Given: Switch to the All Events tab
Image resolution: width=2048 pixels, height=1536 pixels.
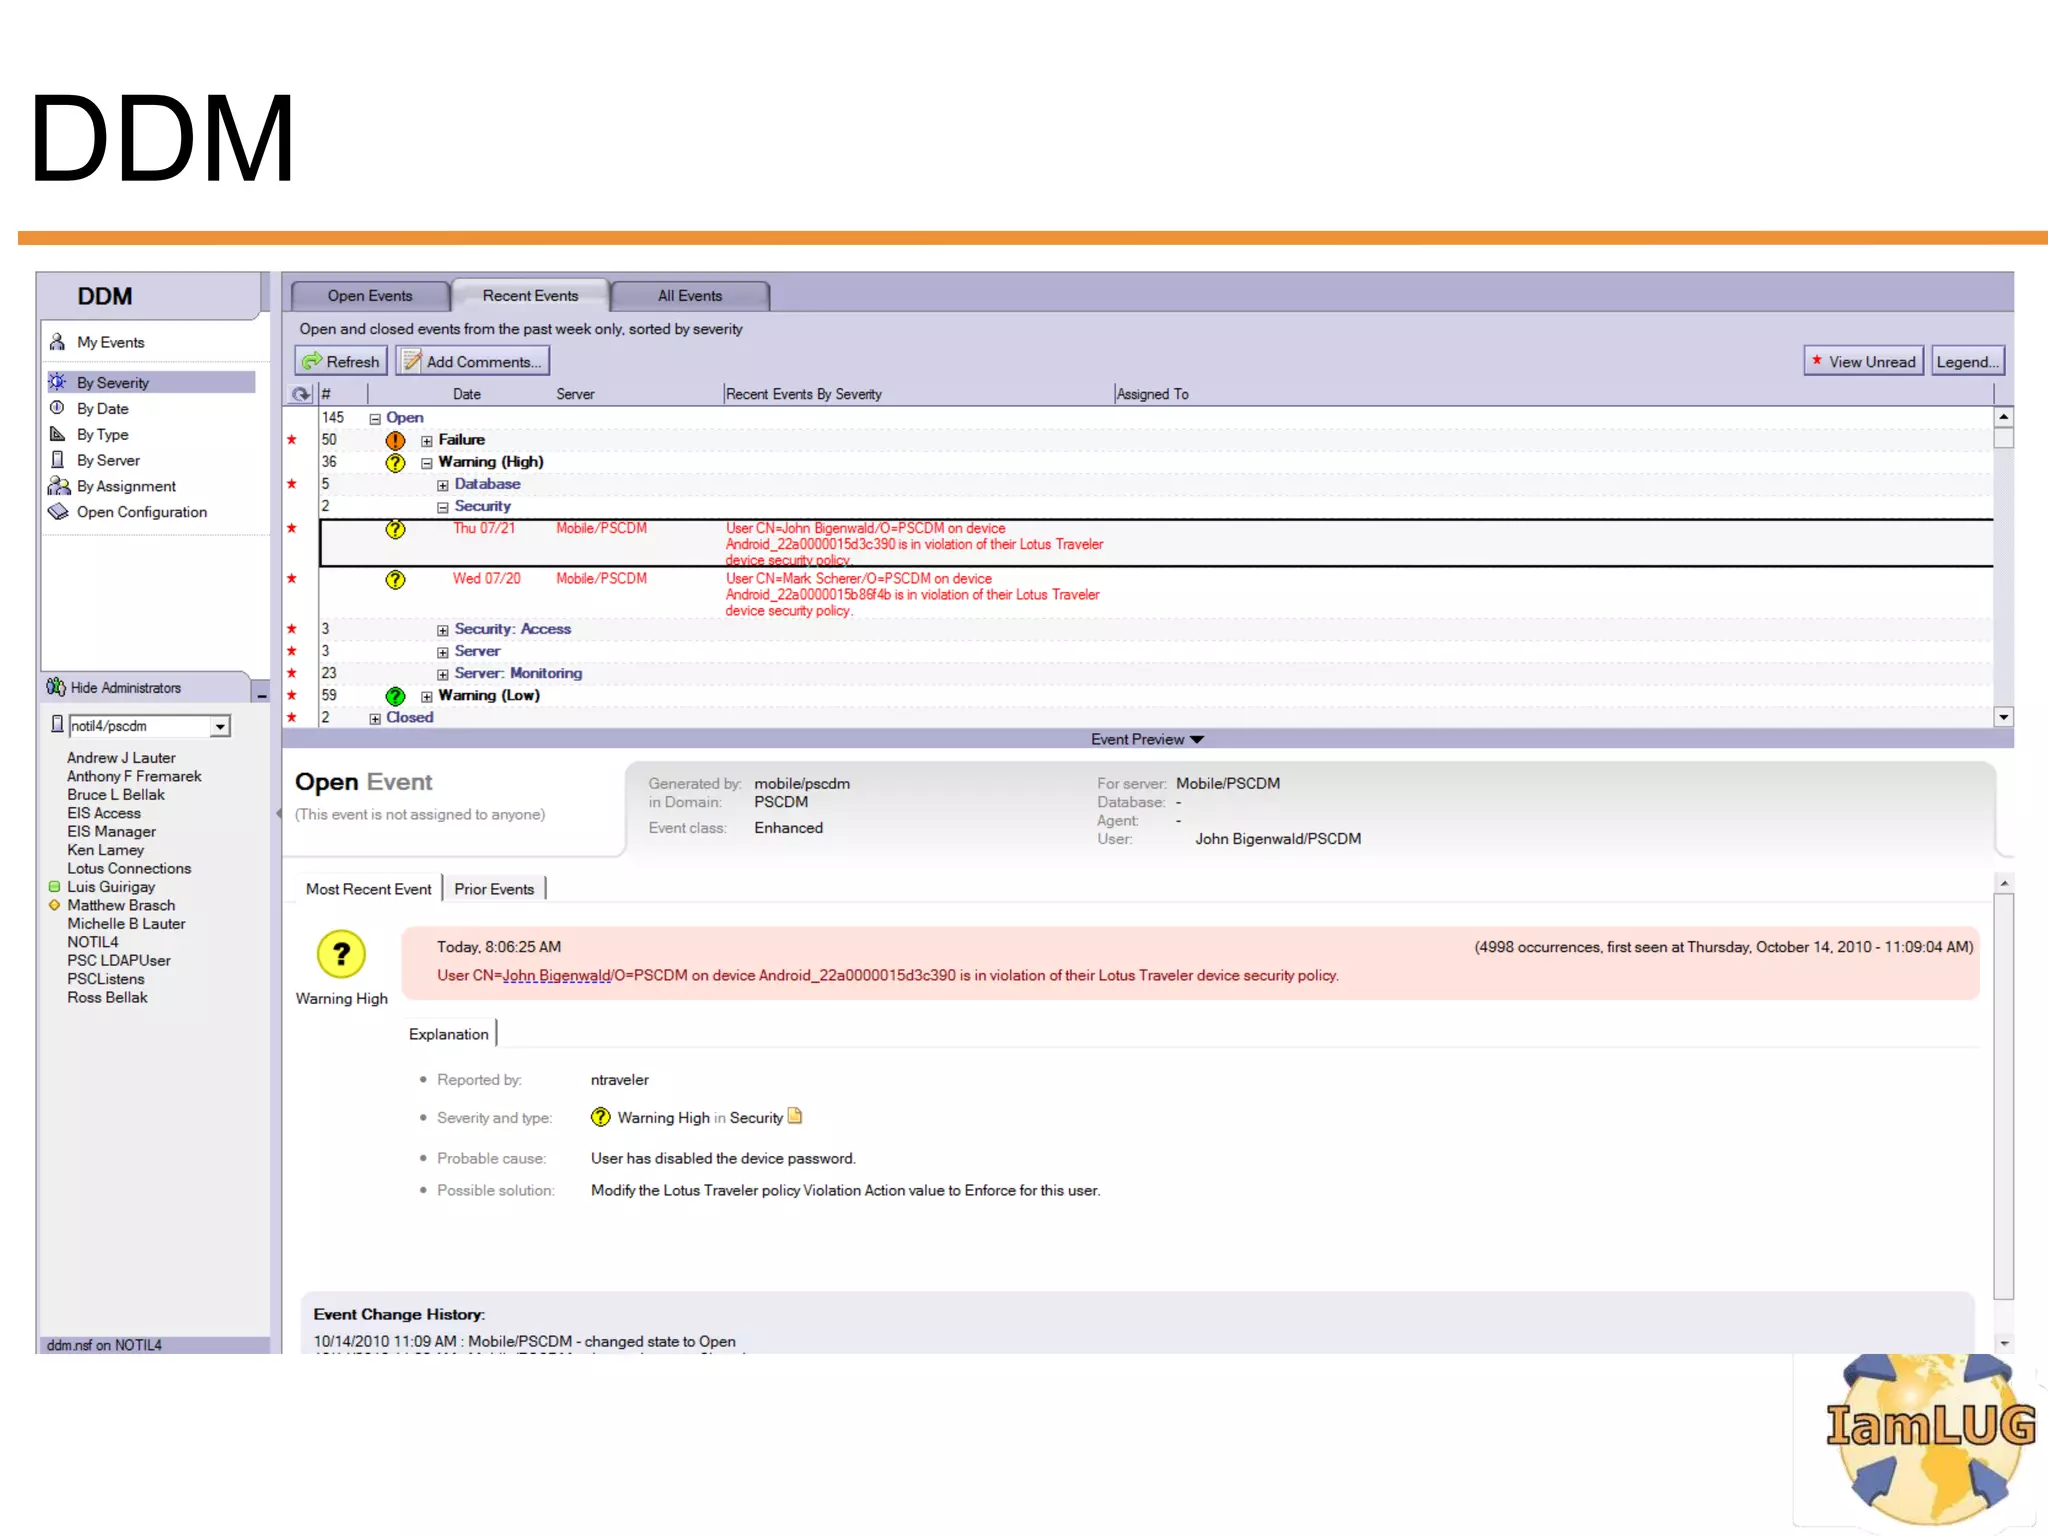Looking at the screenshot, I should point(689,296).
